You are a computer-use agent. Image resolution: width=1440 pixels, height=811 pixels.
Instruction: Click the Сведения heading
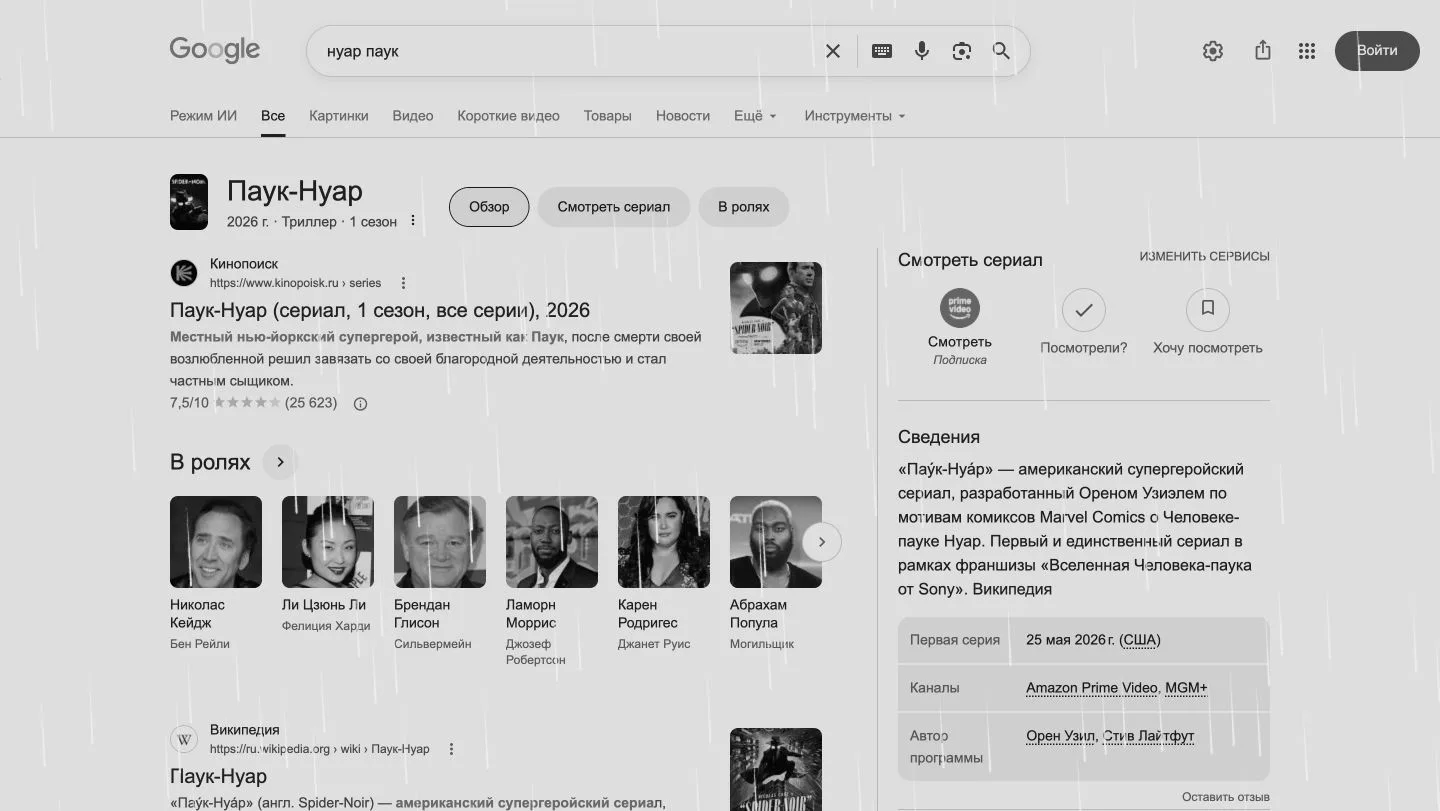click(x=939, y=437)
